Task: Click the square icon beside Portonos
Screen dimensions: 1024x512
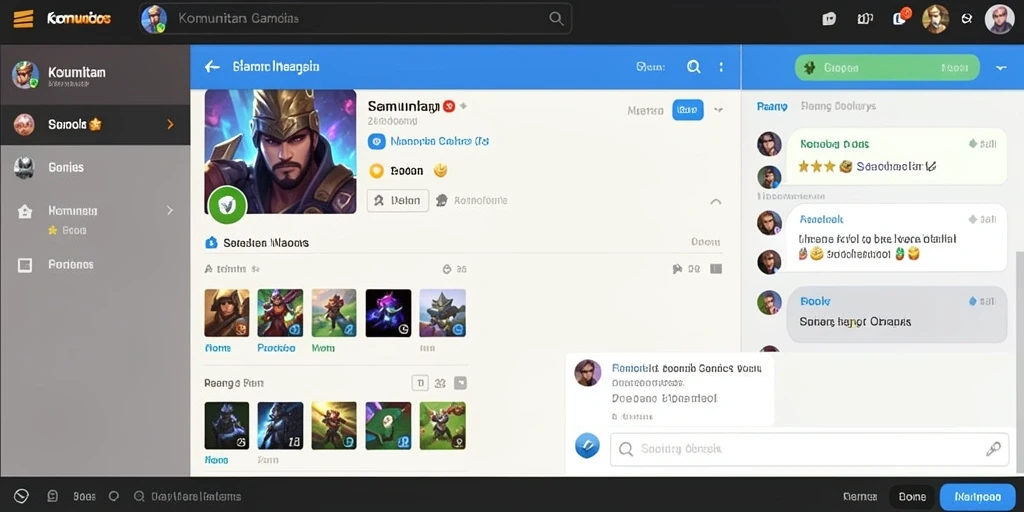Action: coord(24,265)
